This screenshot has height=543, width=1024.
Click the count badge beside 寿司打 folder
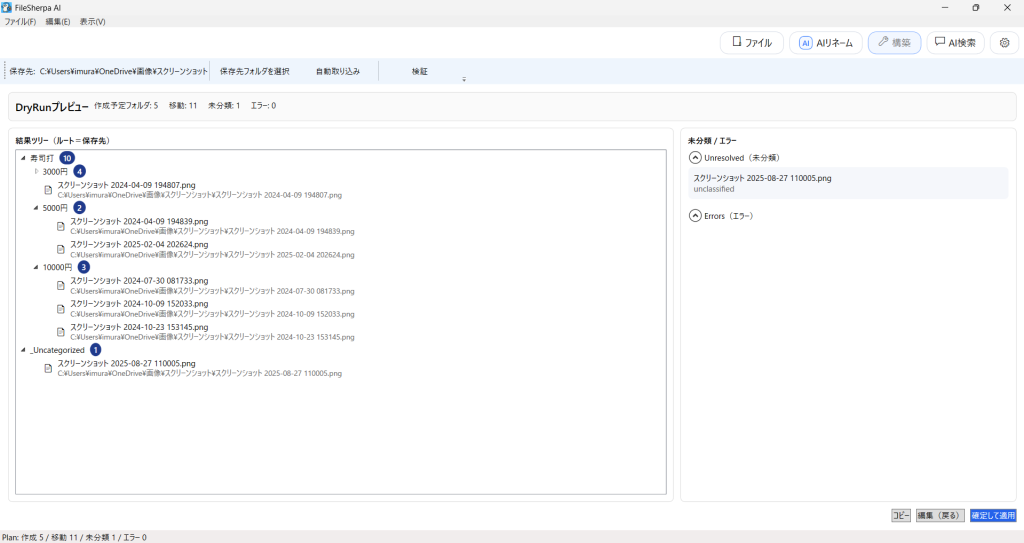67,158
